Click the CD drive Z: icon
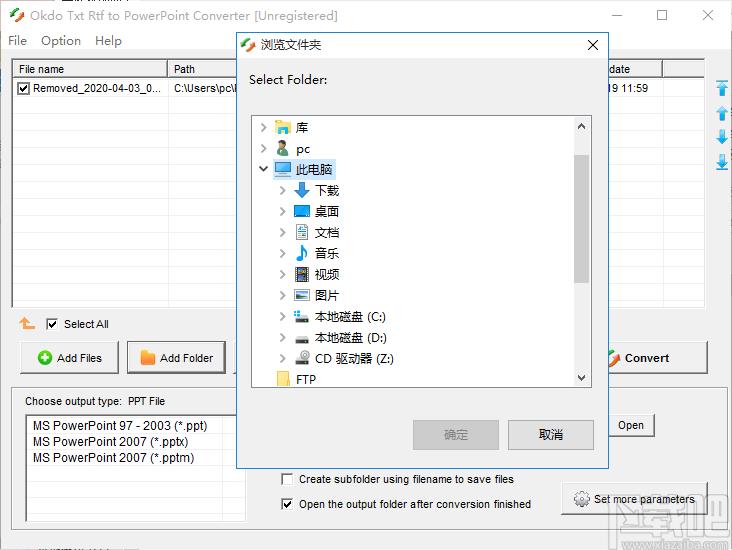Viewport: 732px width, 550px height. tap(303, 358)
